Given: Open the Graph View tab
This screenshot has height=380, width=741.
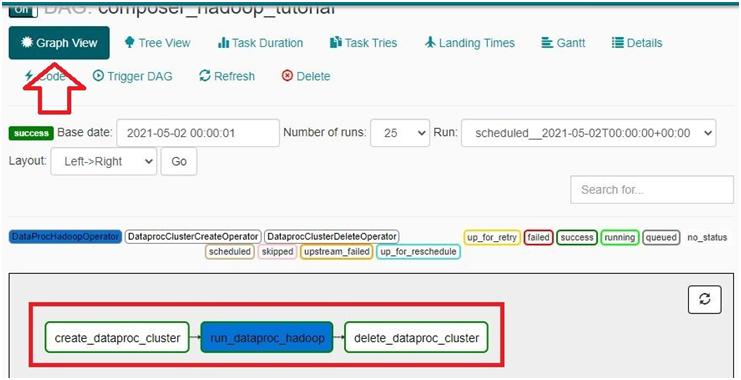Looking at the screenshot, I should 59,43.
